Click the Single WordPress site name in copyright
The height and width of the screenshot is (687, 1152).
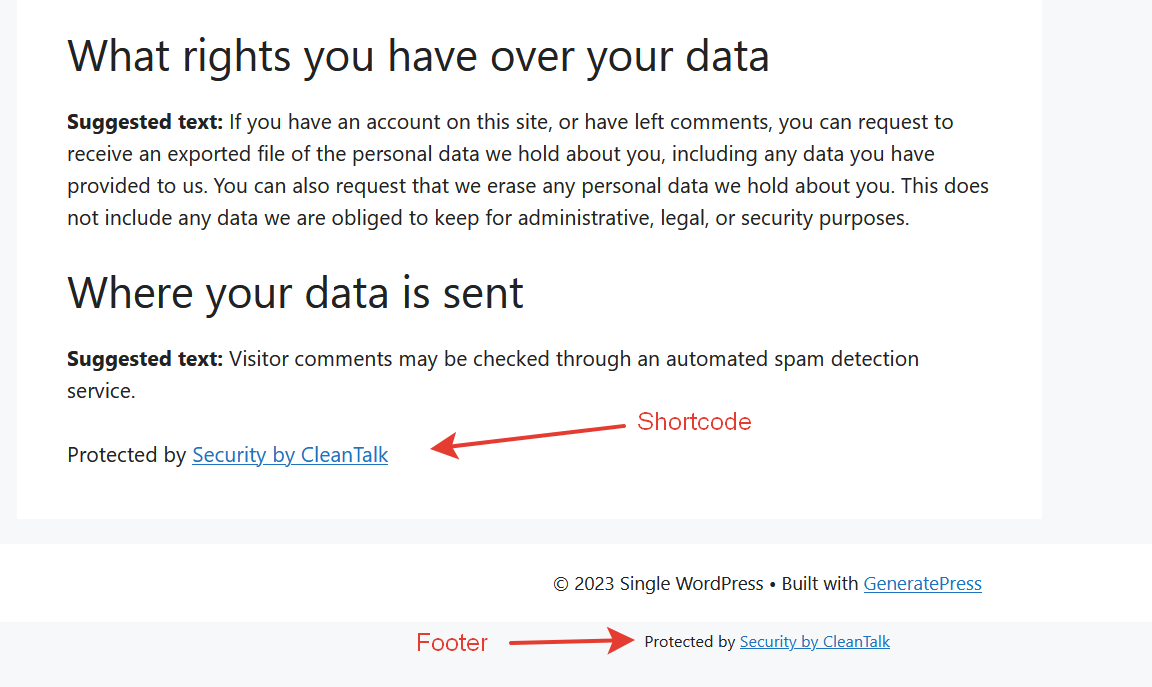pos(691,583)
